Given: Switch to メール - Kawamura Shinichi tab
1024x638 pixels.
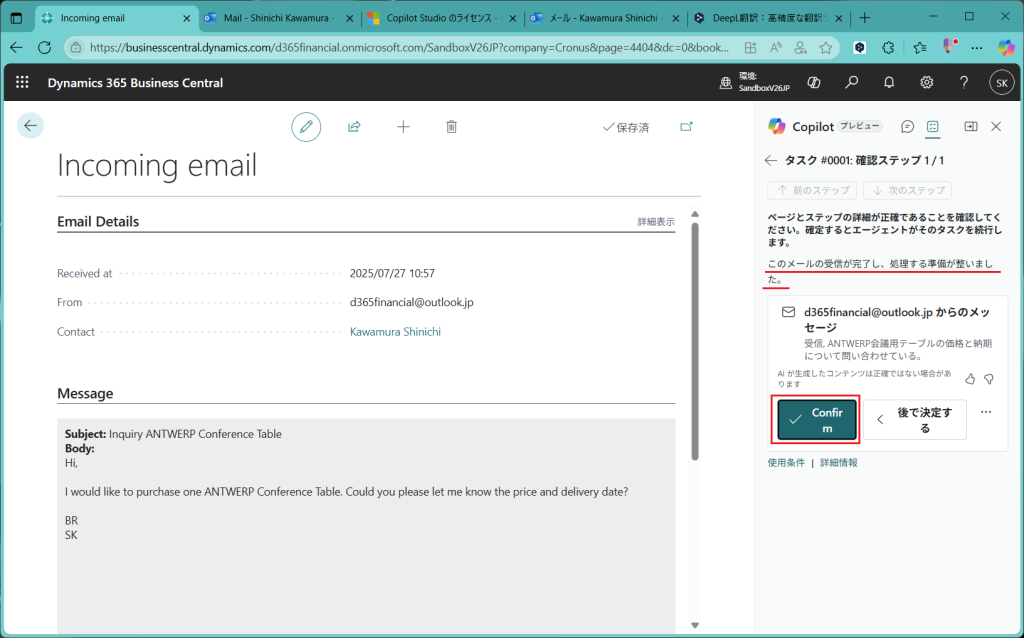Looking at the screenshot, I should click(x=605, y=18).
